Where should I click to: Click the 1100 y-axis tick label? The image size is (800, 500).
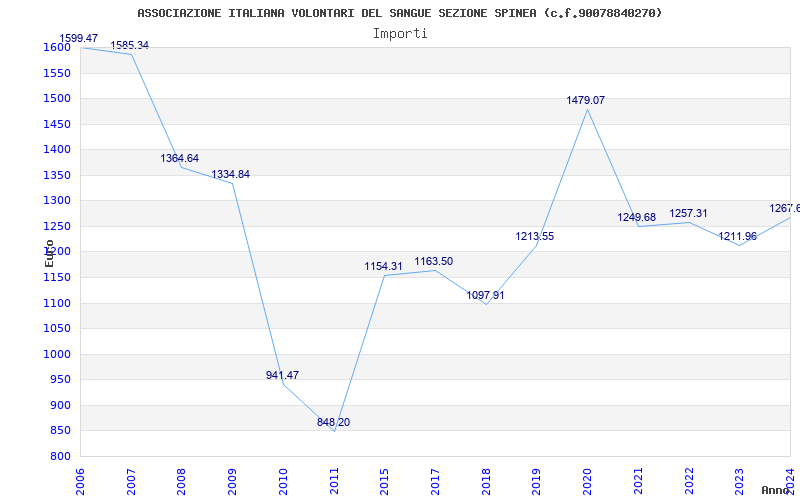pos(57,304)
